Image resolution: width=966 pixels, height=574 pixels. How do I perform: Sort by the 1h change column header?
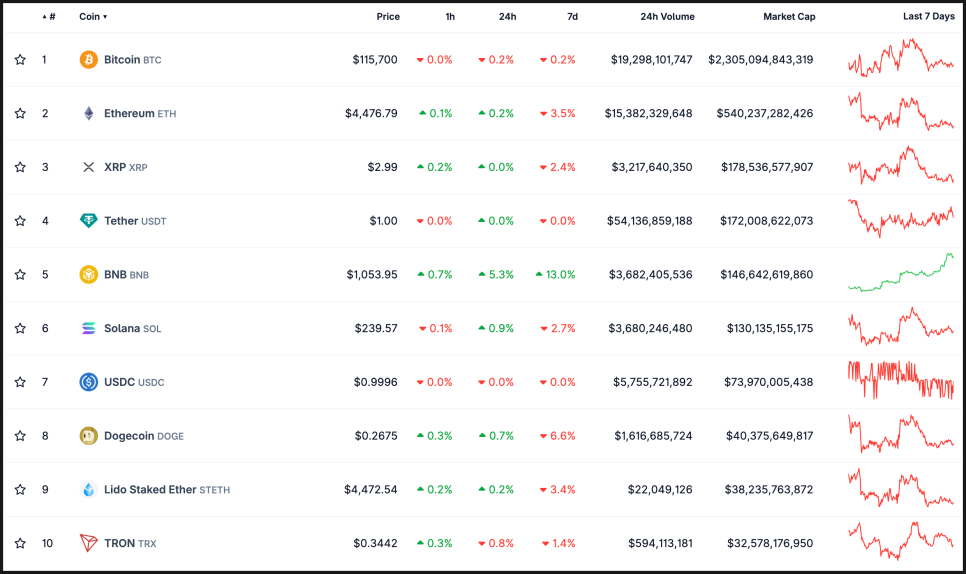pos(450,17)
